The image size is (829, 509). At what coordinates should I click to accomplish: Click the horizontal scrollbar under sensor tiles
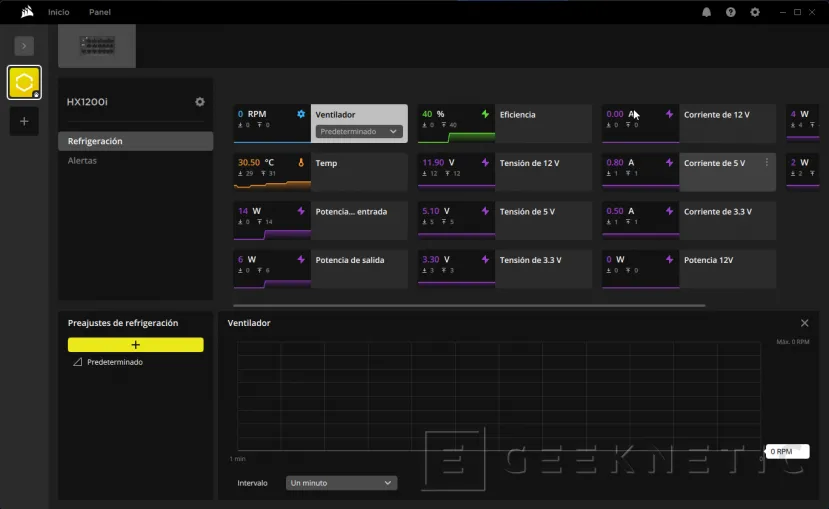(x=469, y=305)
